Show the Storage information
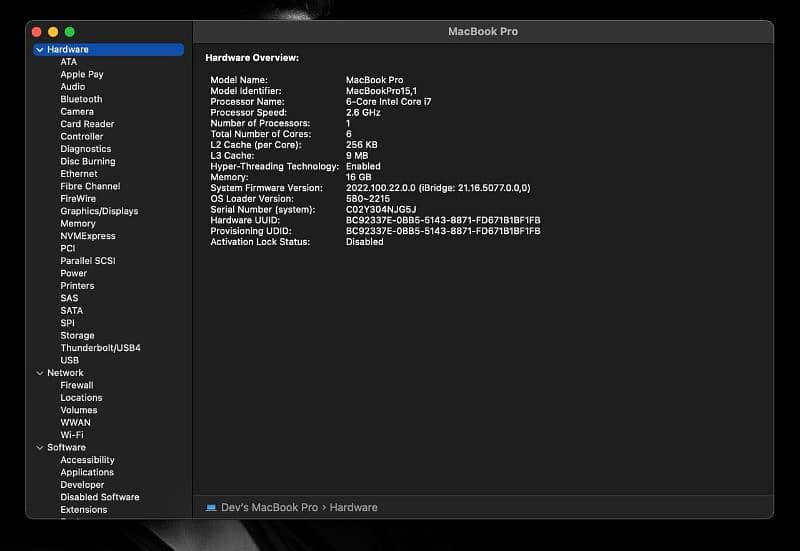Screen dimensions: 800x551 tap(77, 336)
